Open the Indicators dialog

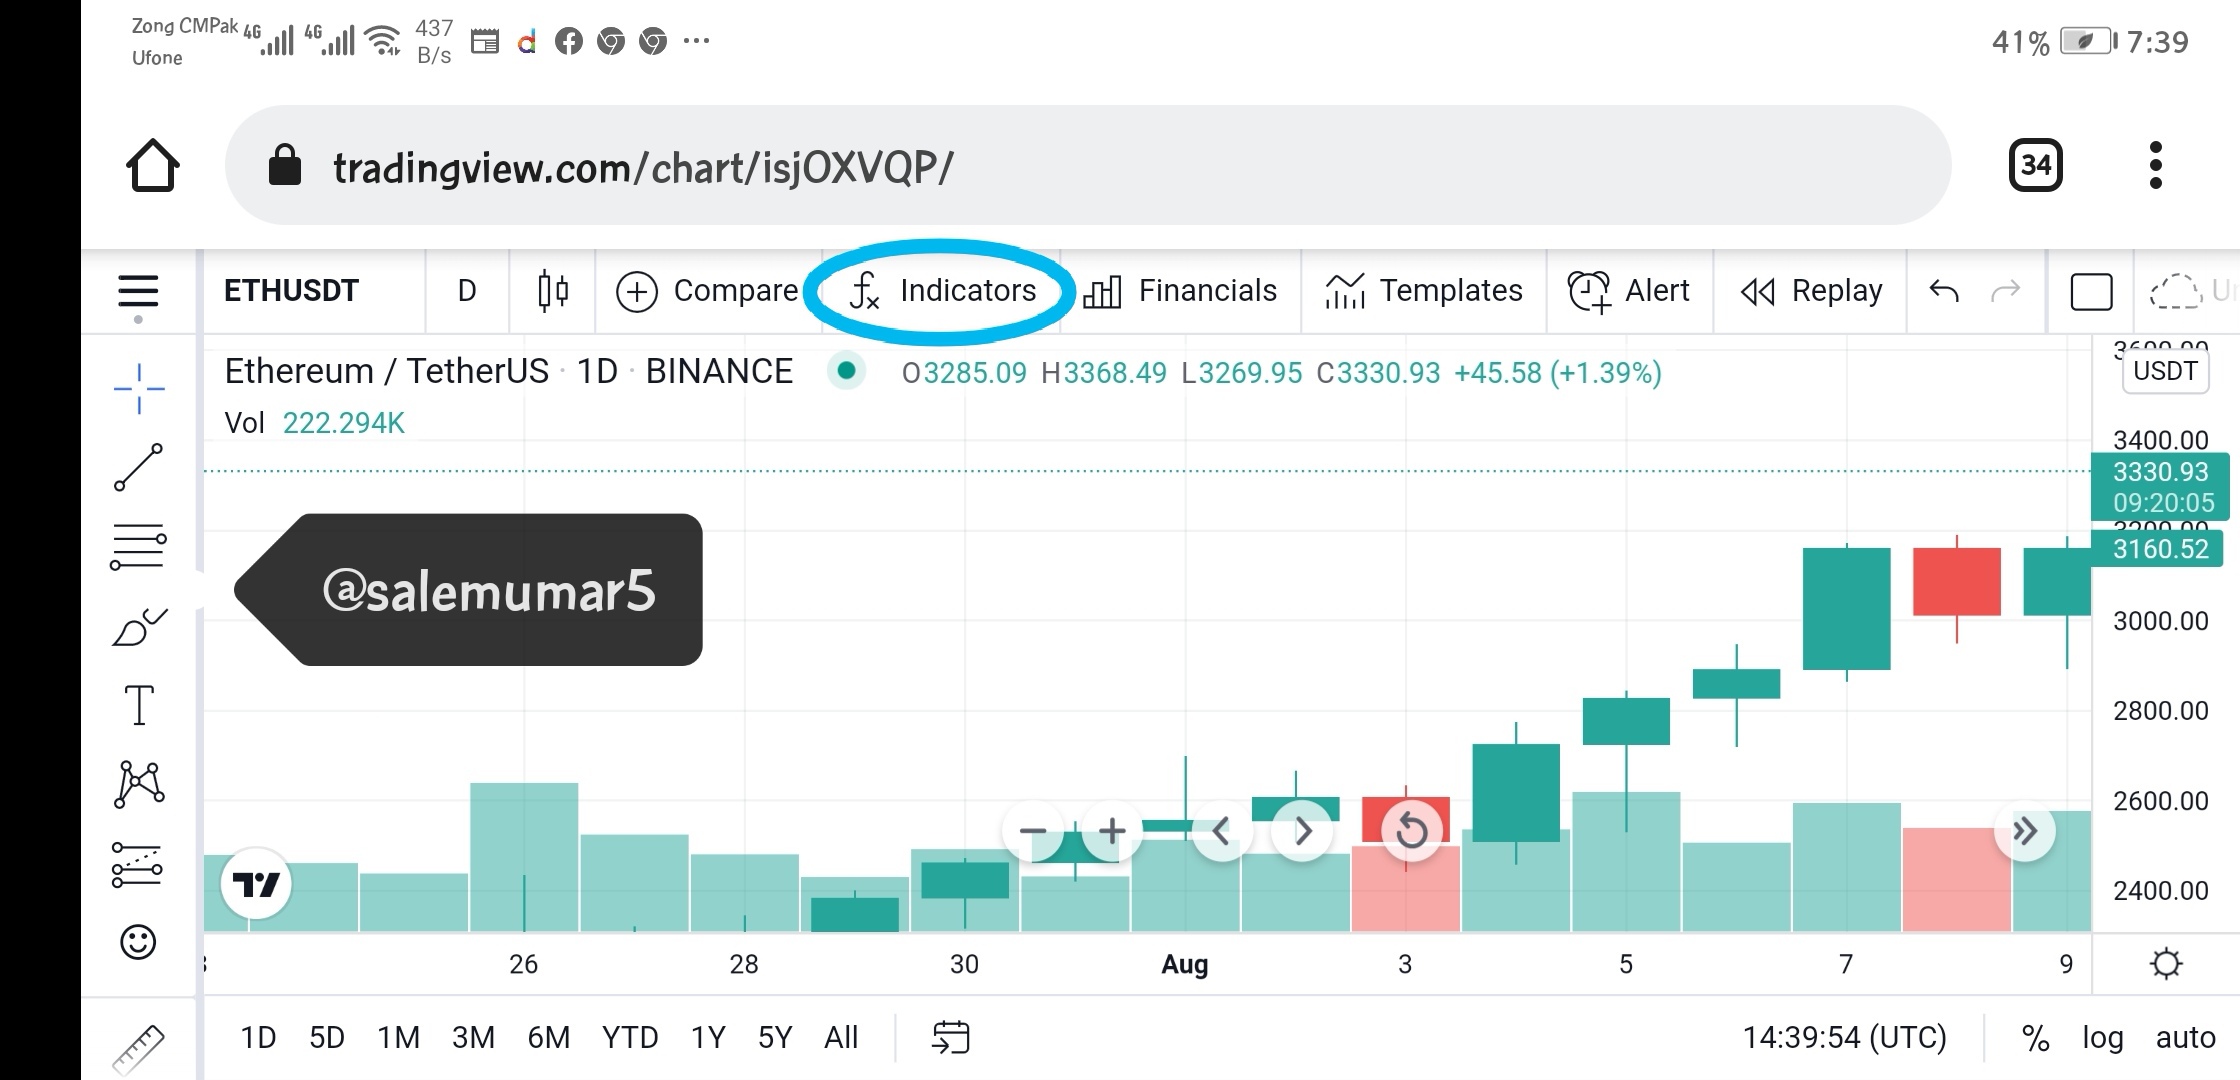pyautogui.click(x=943, y=291)
